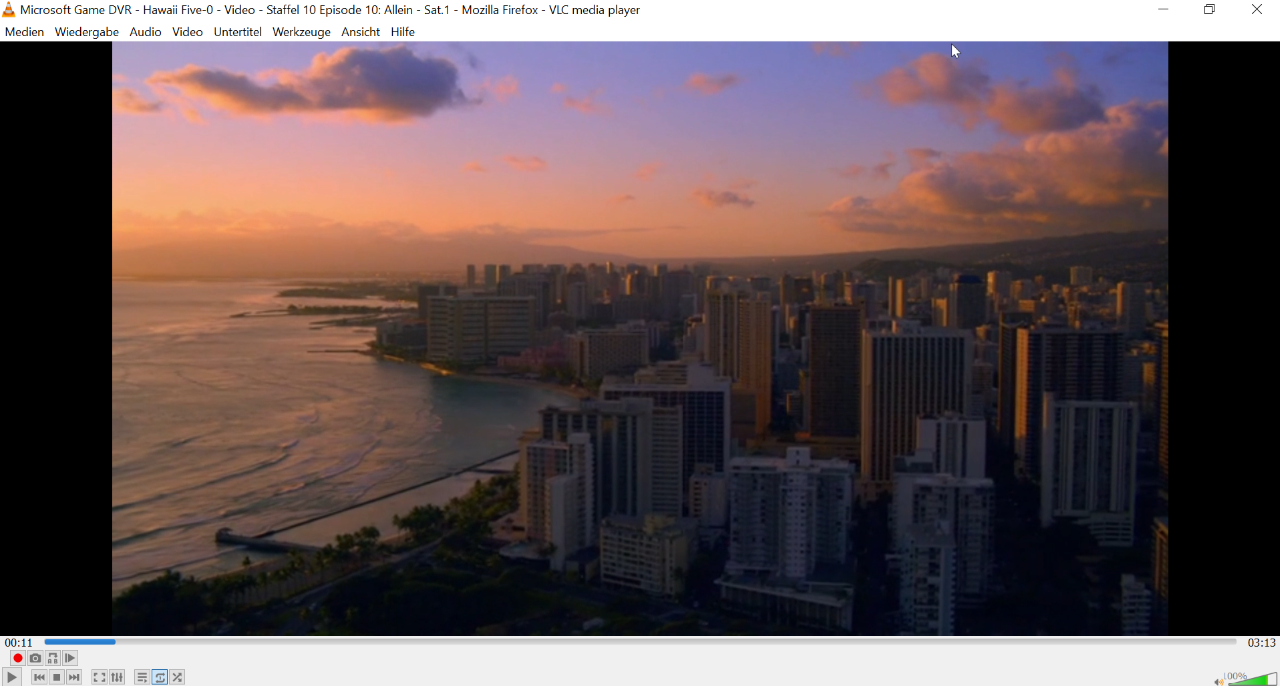Open the Hilfe menu

click(x=403, y=32)
